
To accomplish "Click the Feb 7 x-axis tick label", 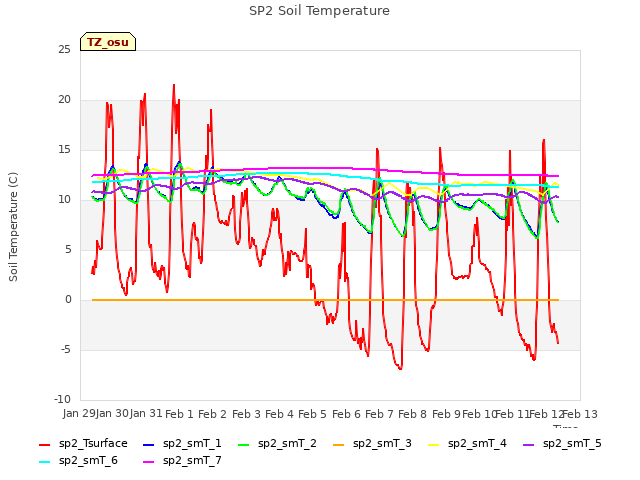I will tap(379, 414).
